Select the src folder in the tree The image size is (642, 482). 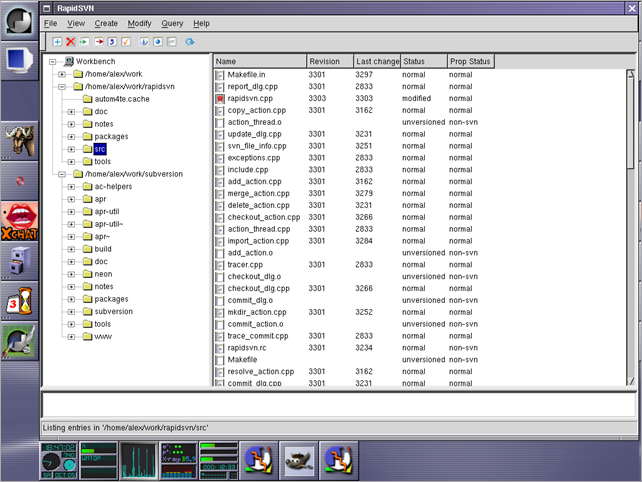(100, 149)
